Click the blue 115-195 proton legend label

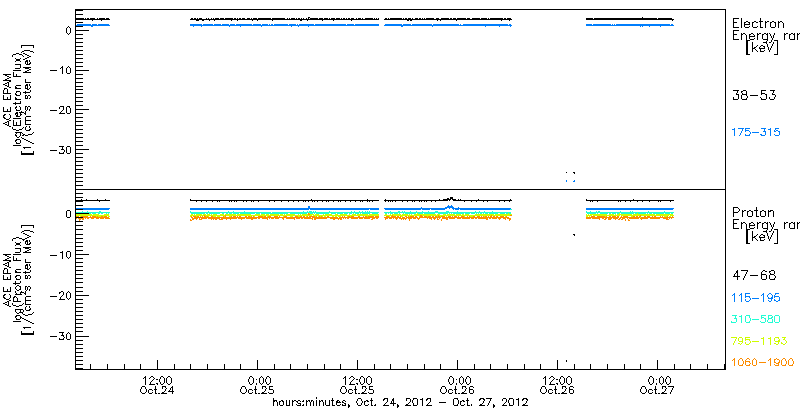(x=756, y=298)
